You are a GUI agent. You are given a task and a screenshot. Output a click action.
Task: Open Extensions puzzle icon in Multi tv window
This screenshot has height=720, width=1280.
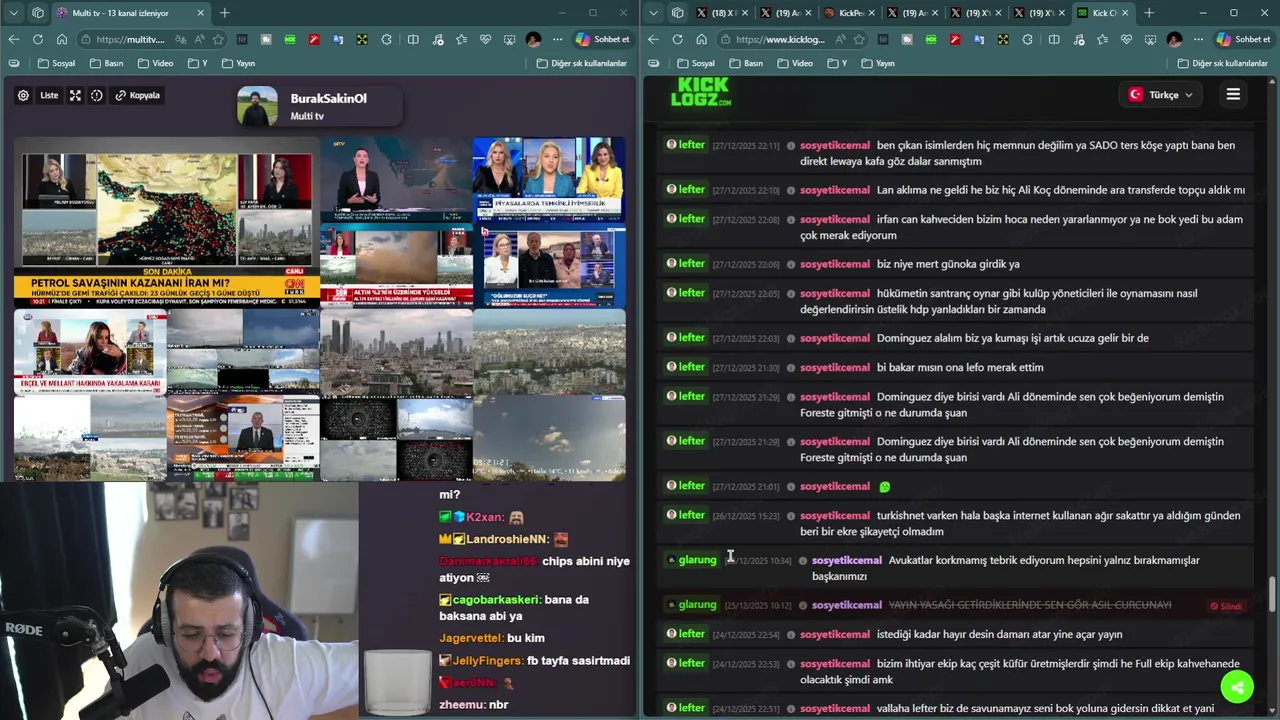click(x=386, y=39)
